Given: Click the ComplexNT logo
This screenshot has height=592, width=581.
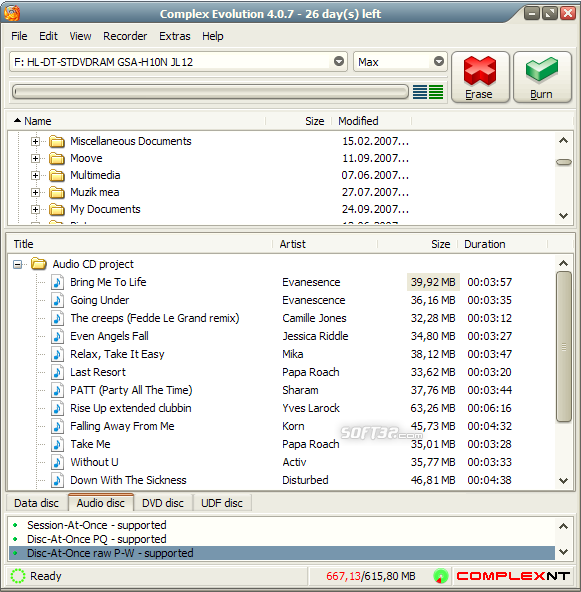Looking at the screenshot, I should point(513,576).
